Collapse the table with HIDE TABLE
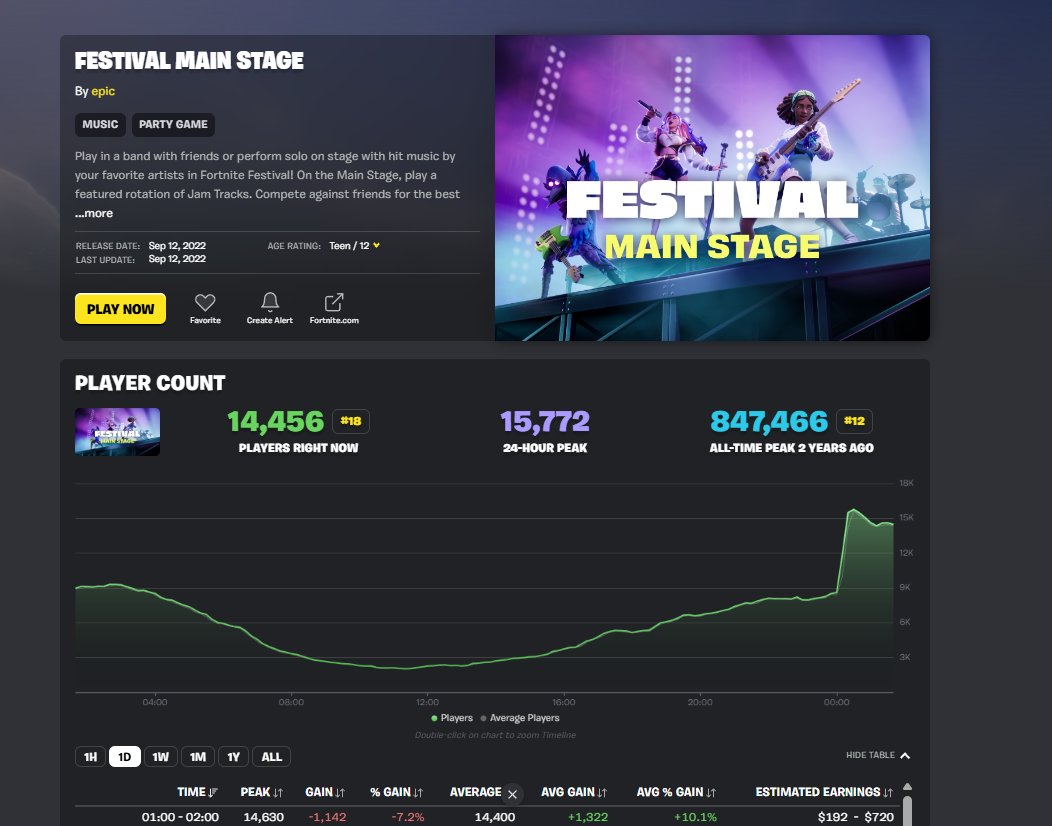 pyautogui.click(x=878, y=756)
